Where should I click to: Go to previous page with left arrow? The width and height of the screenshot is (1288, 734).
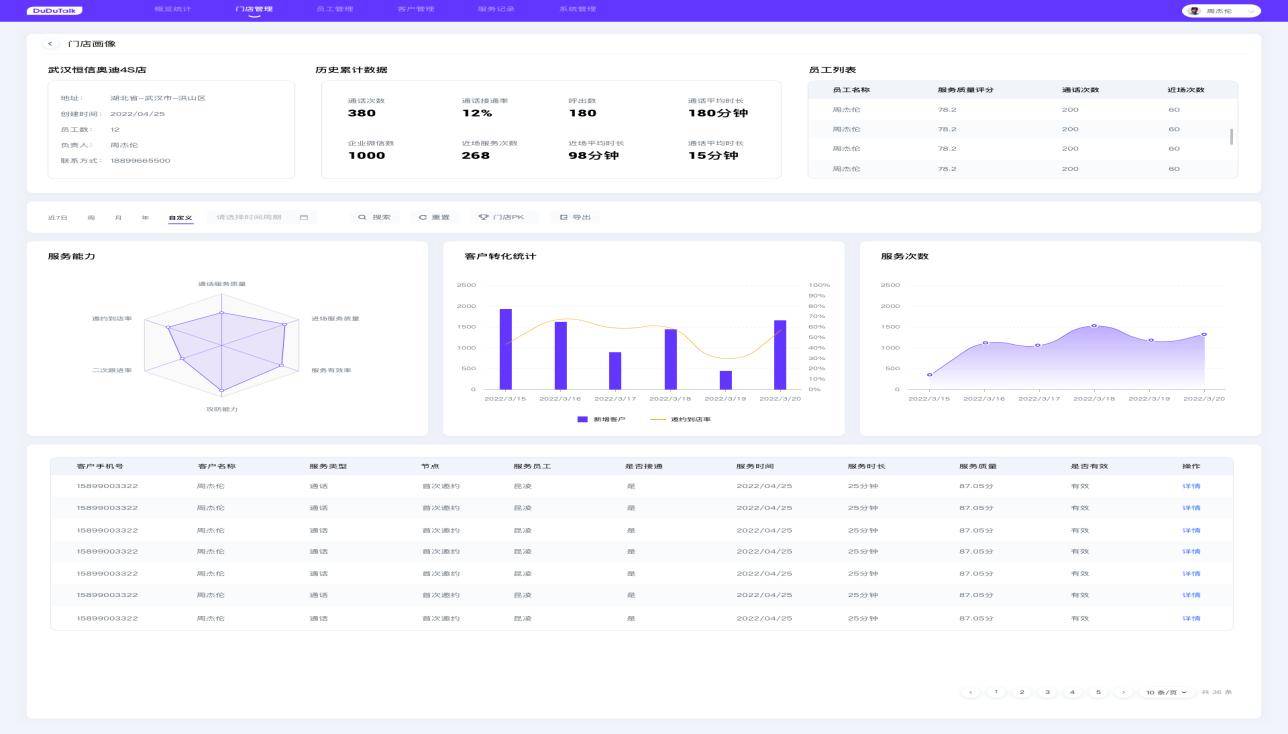point(970,692)
